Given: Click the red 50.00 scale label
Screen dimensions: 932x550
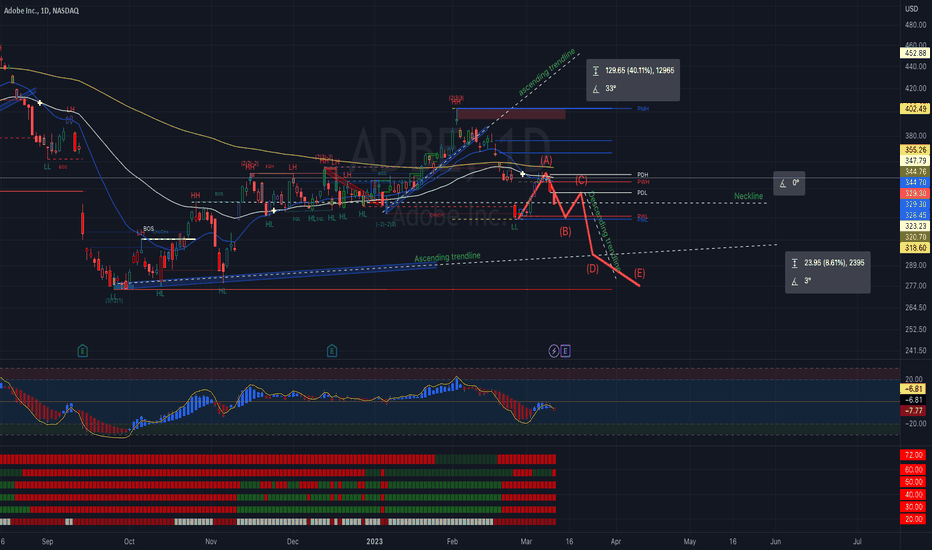Looking at the screenshot, I should point(913,482).
